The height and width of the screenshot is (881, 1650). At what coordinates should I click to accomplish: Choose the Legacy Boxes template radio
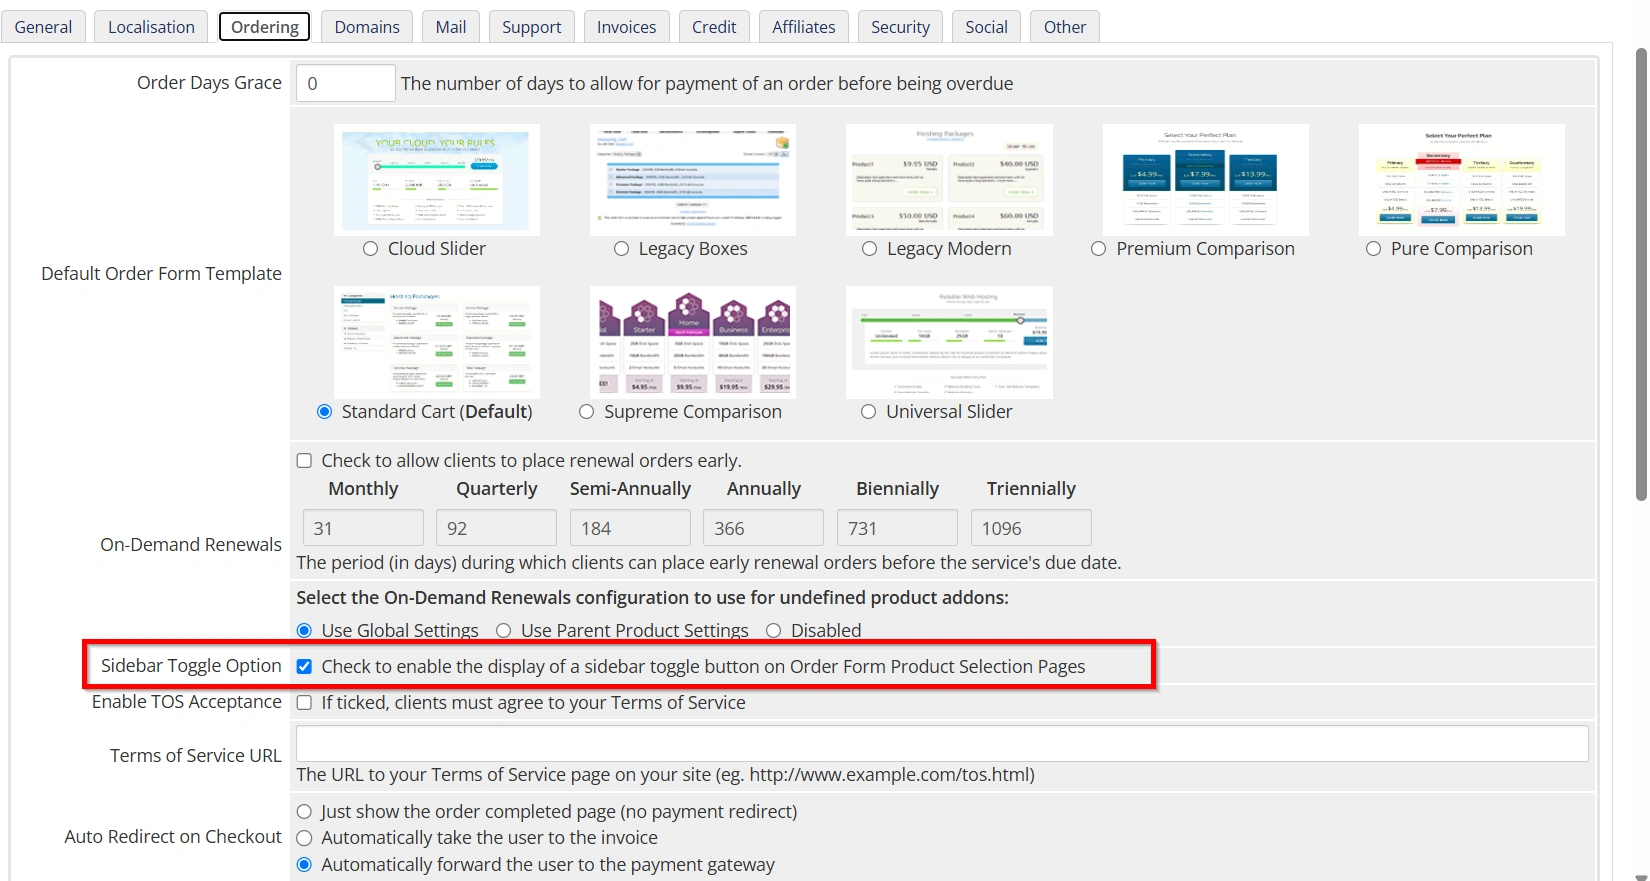click(622, 249)
